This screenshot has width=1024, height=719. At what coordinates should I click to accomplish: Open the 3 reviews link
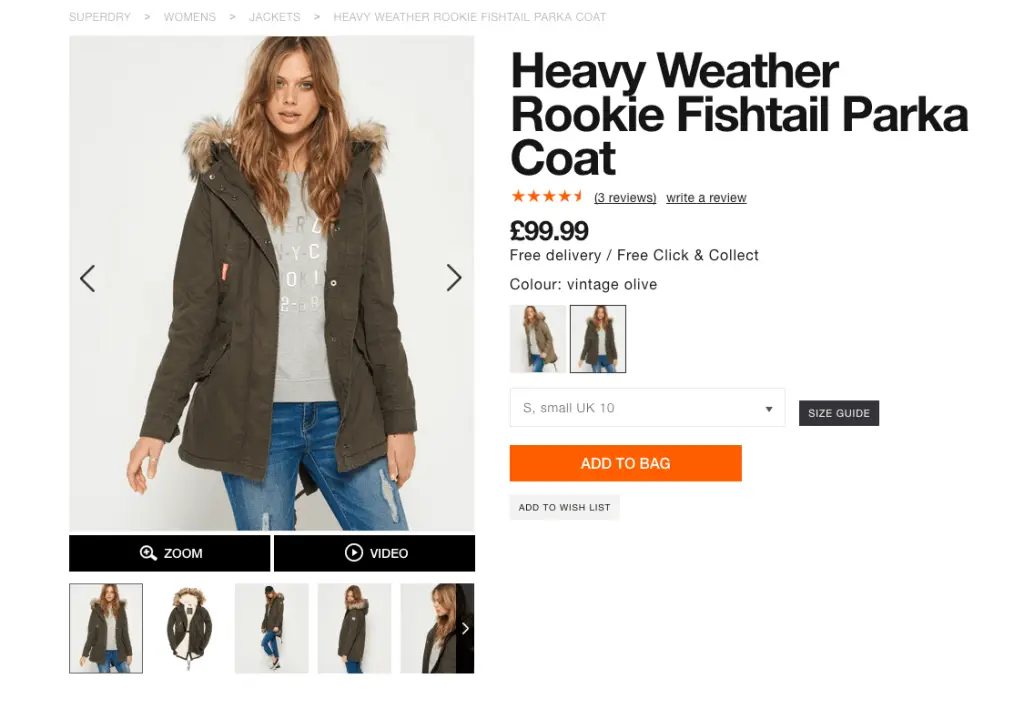coord(625,197)
